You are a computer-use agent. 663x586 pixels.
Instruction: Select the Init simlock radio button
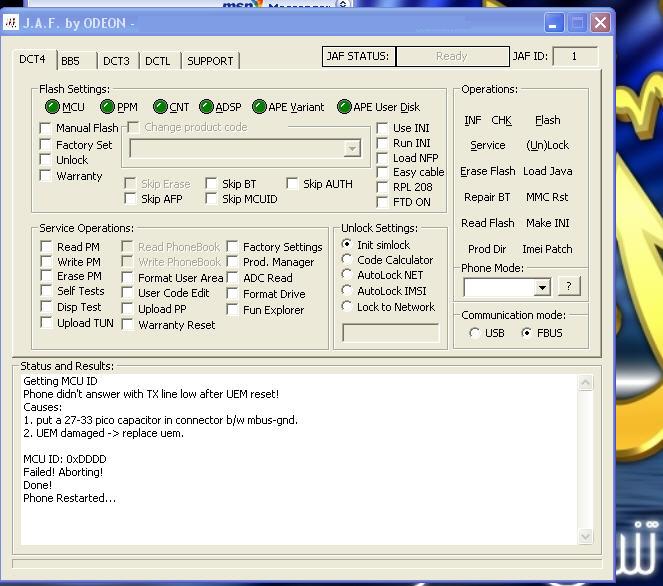347,244
